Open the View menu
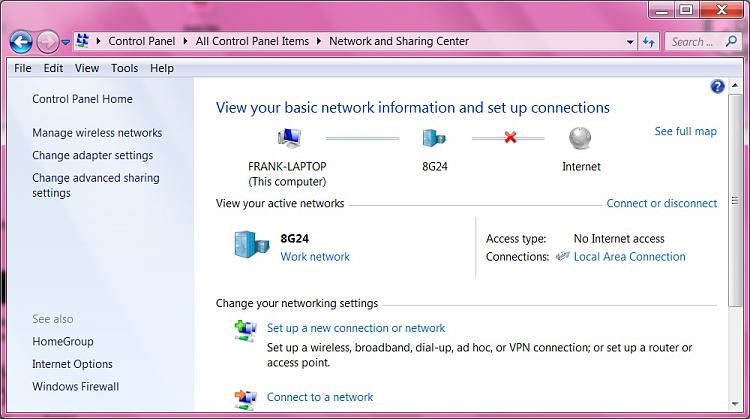The image size is (750, 419). click(87, 68)
